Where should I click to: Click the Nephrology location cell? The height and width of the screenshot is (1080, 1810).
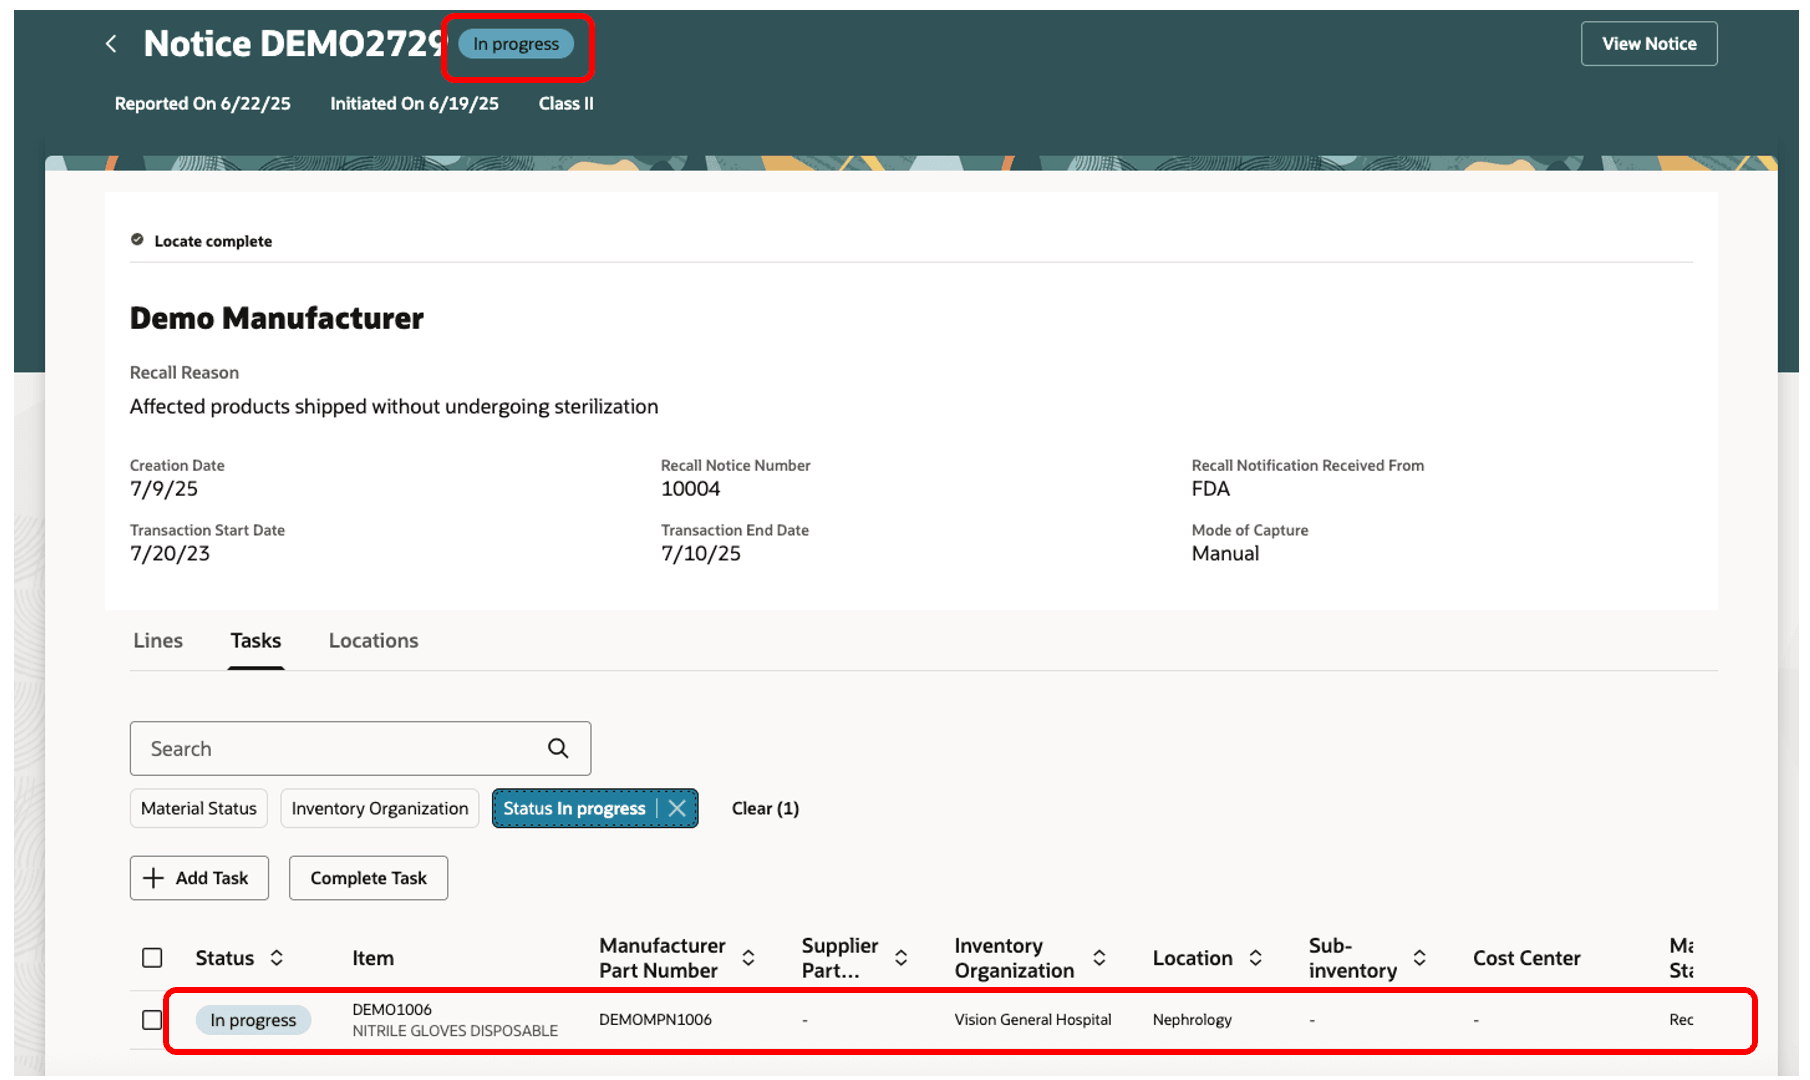pyautogui.click(x=1192, y=1020)
